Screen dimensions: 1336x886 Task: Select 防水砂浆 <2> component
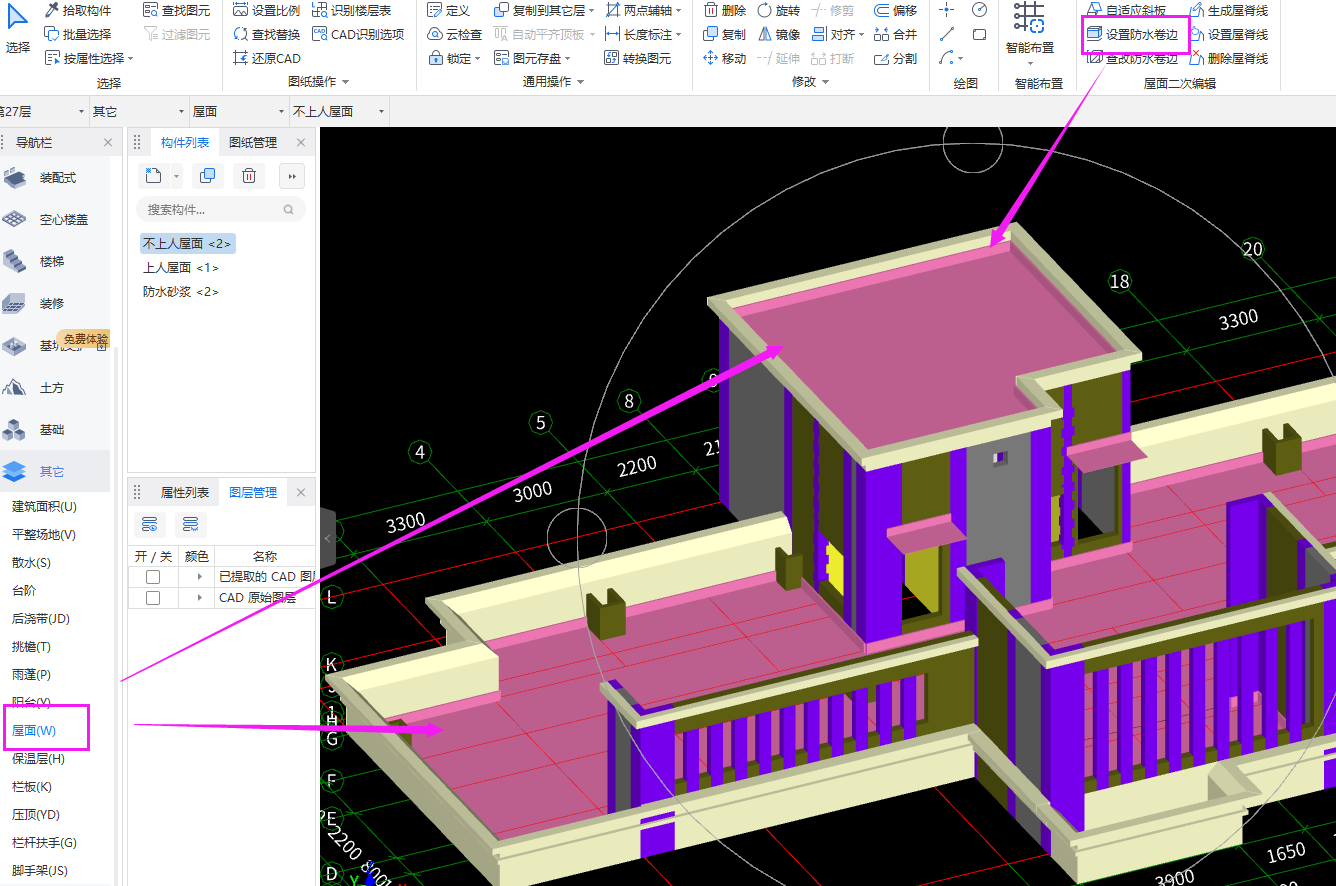pos(181,292)
